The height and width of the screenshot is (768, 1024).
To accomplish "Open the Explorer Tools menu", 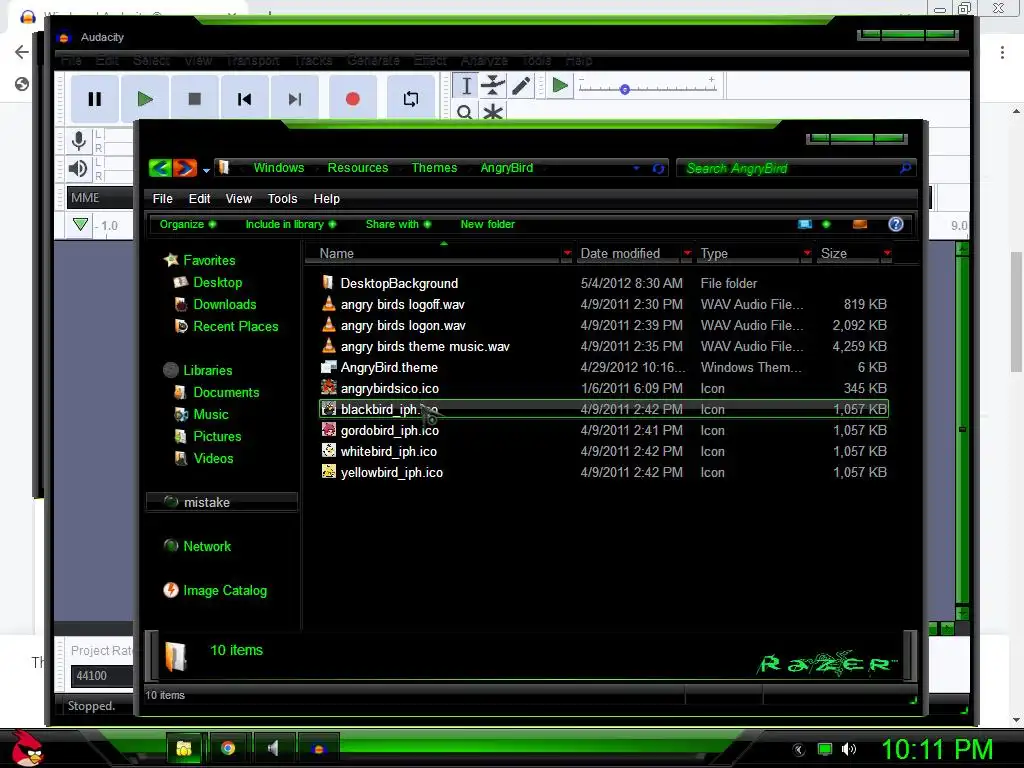I will (282, 199).
